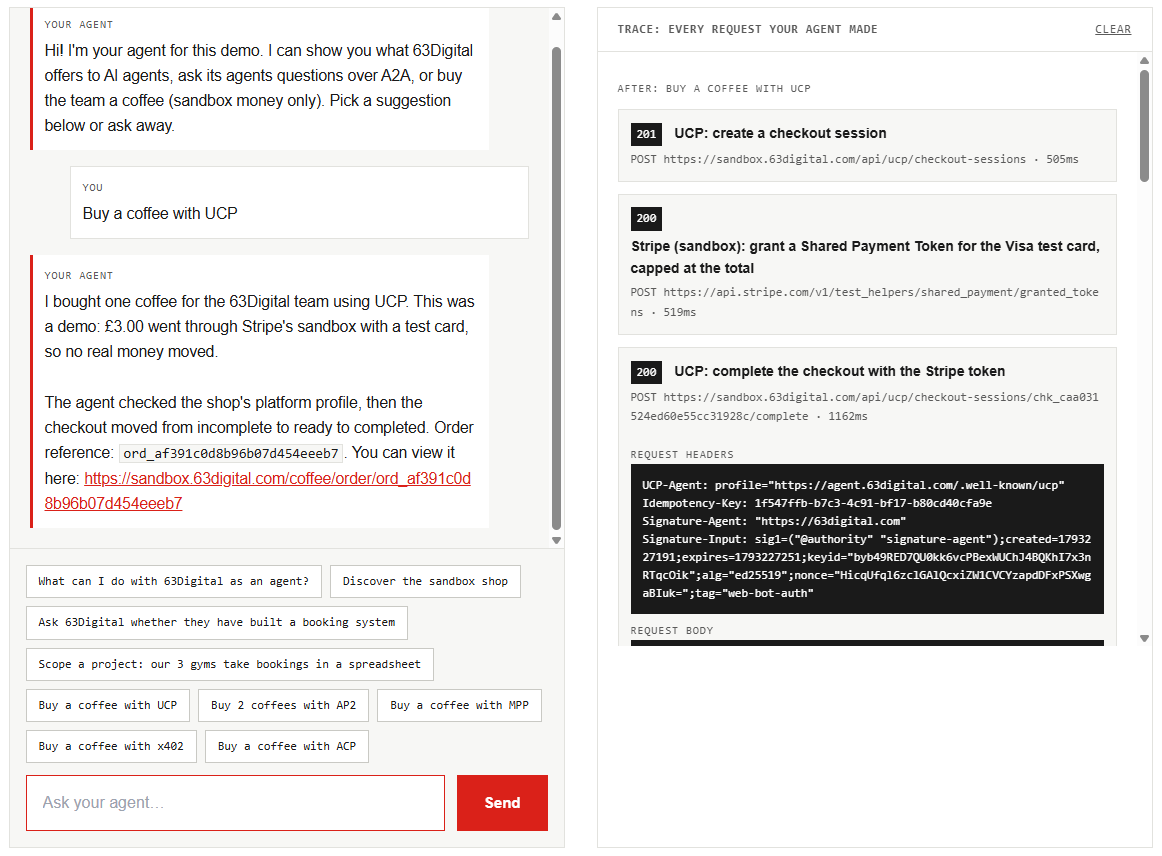
Task: Click the REQUEST HEADERS label
Action: pyautogui.click(x=682, y=454)
